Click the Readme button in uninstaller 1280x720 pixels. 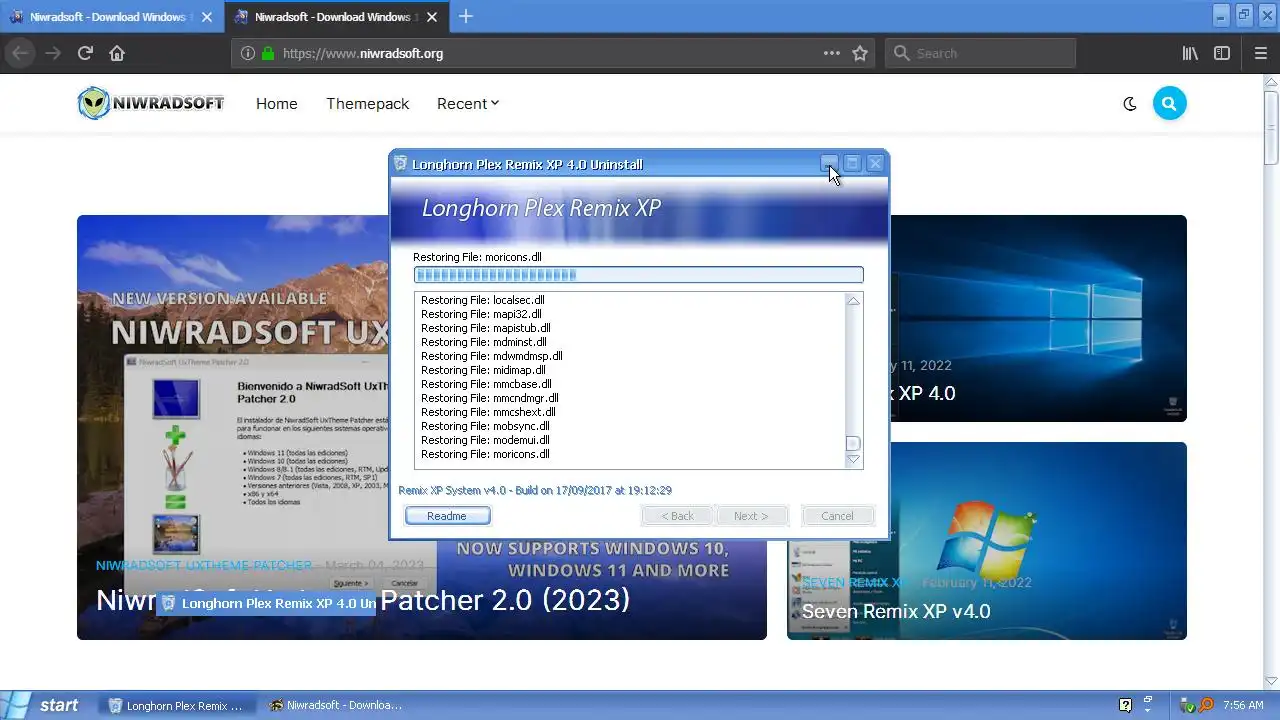tap(447, 516)
